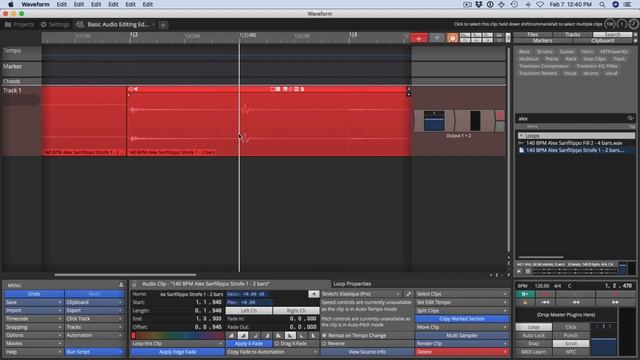Toggle the Loop transport button
Viewport: 640px width, 360px height.
[534, 327]
